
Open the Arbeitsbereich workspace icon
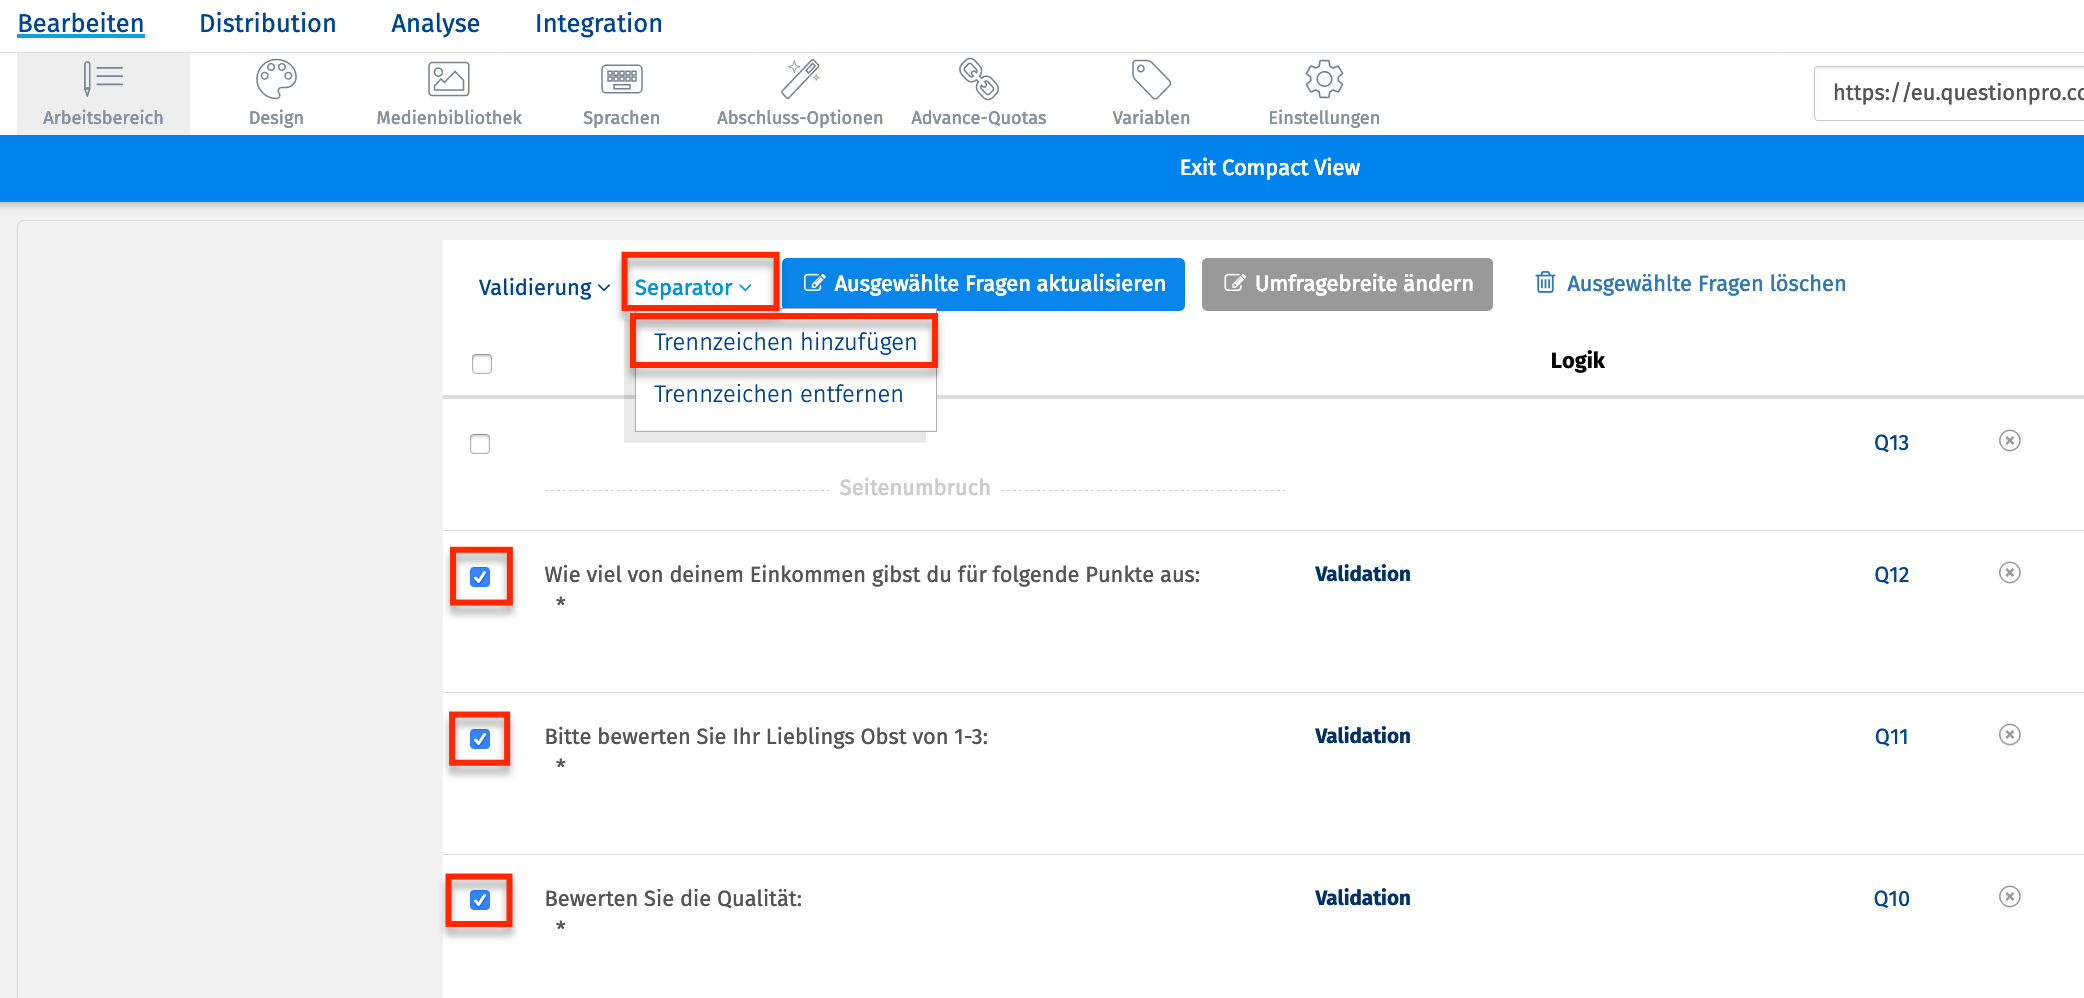coord(103,78)
